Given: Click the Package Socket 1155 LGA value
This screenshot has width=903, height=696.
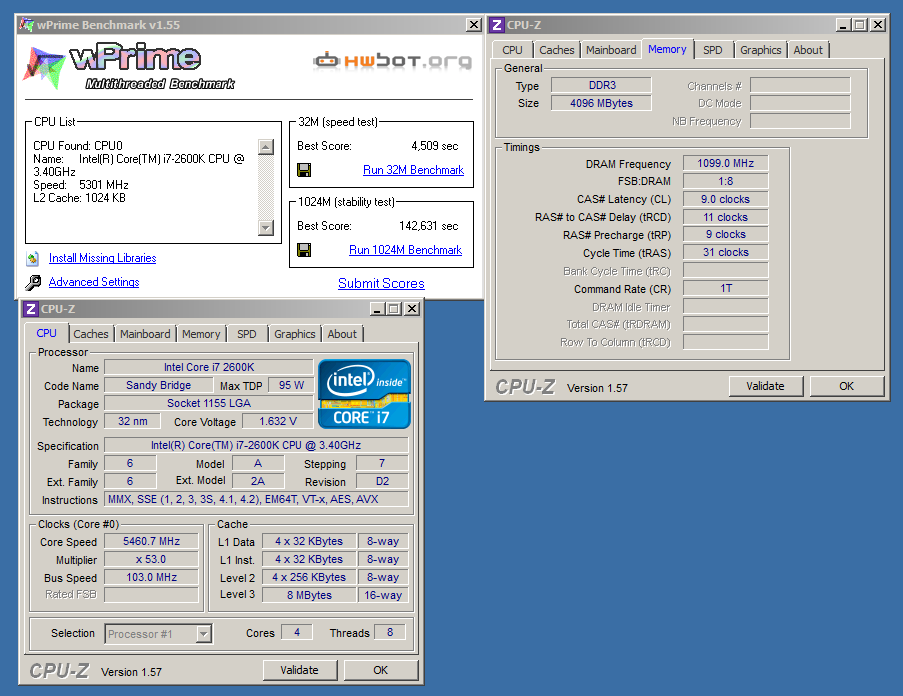Looking at the screenshot, I should 208,403.
